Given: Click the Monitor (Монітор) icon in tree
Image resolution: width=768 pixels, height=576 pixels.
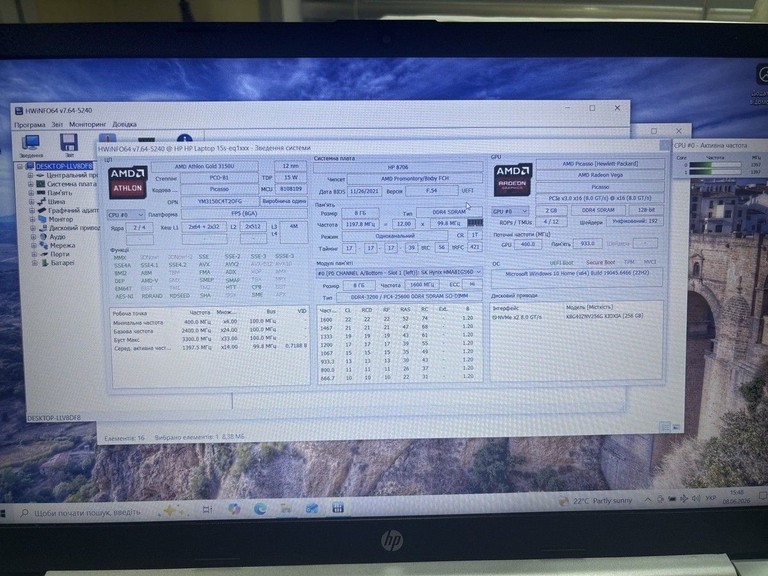Looking at the screenshot, I should tap(42, 219).
